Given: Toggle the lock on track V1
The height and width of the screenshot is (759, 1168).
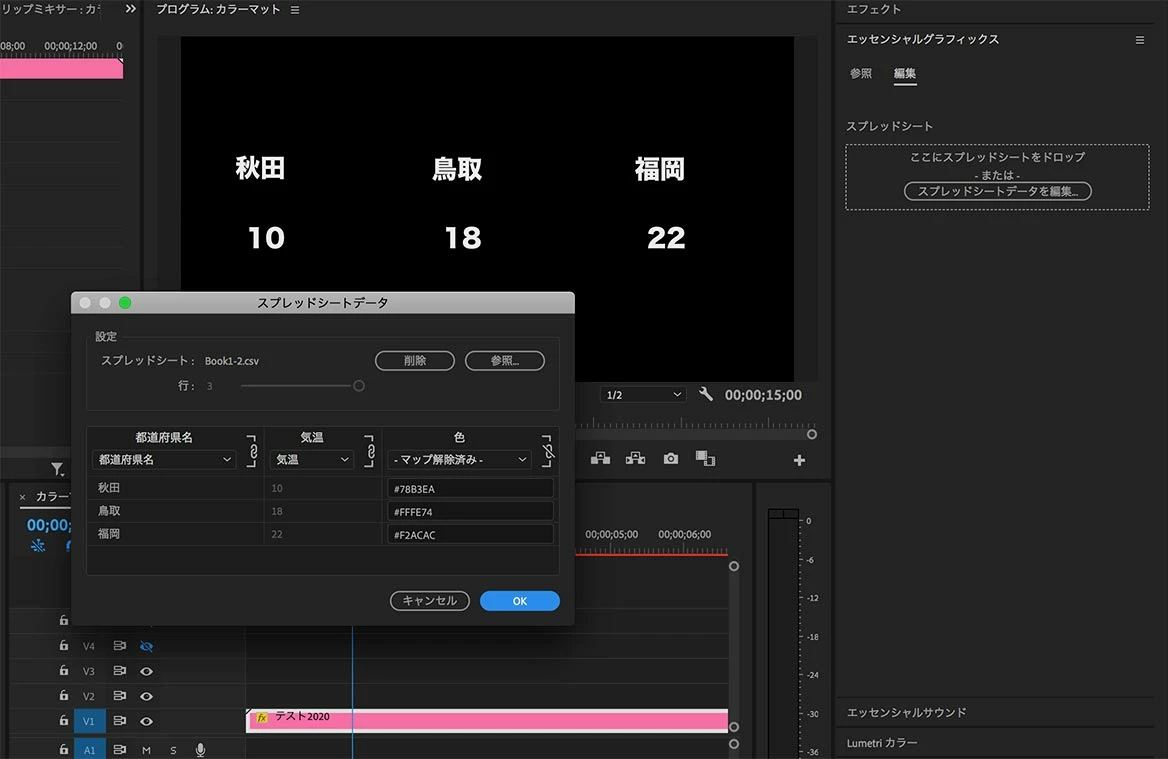Looking at the screenshot, I should point(64,720).
